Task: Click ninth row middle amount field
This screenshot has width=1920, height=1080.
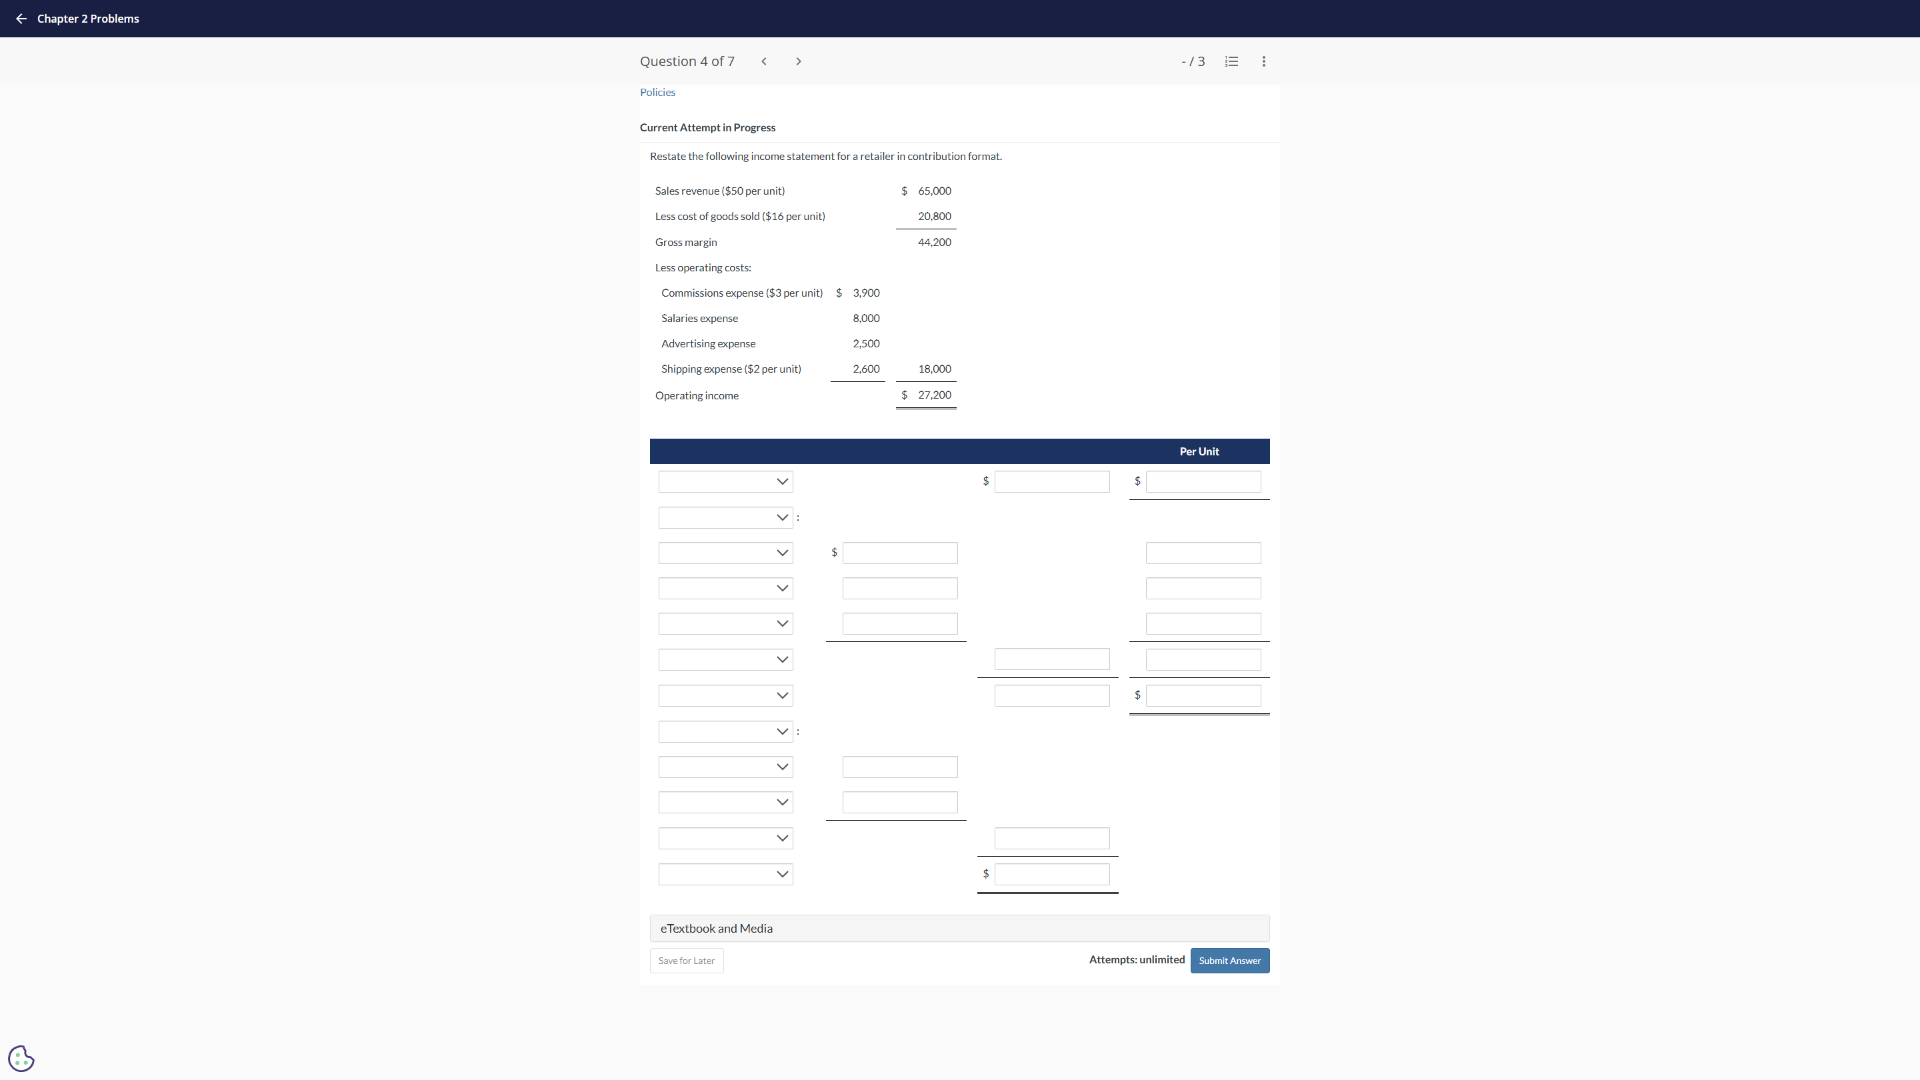Action: coord(900,767)
